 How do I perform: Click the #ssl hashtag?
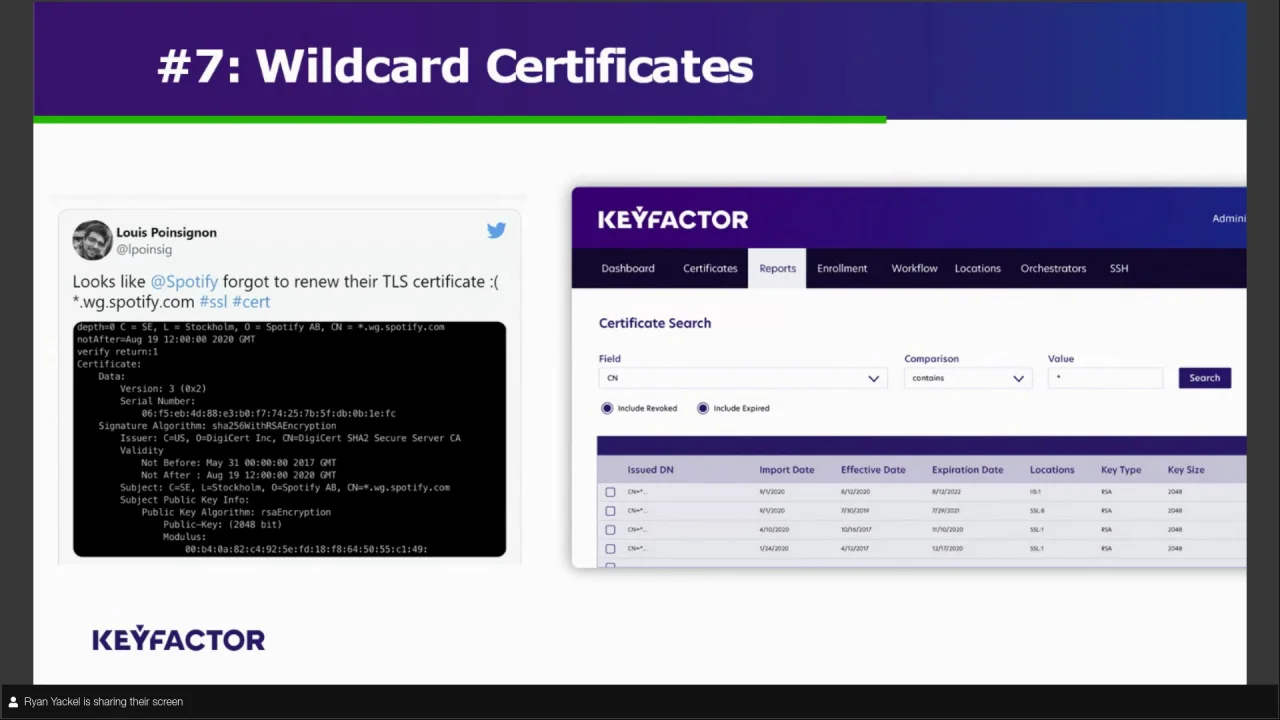(213, 301)
